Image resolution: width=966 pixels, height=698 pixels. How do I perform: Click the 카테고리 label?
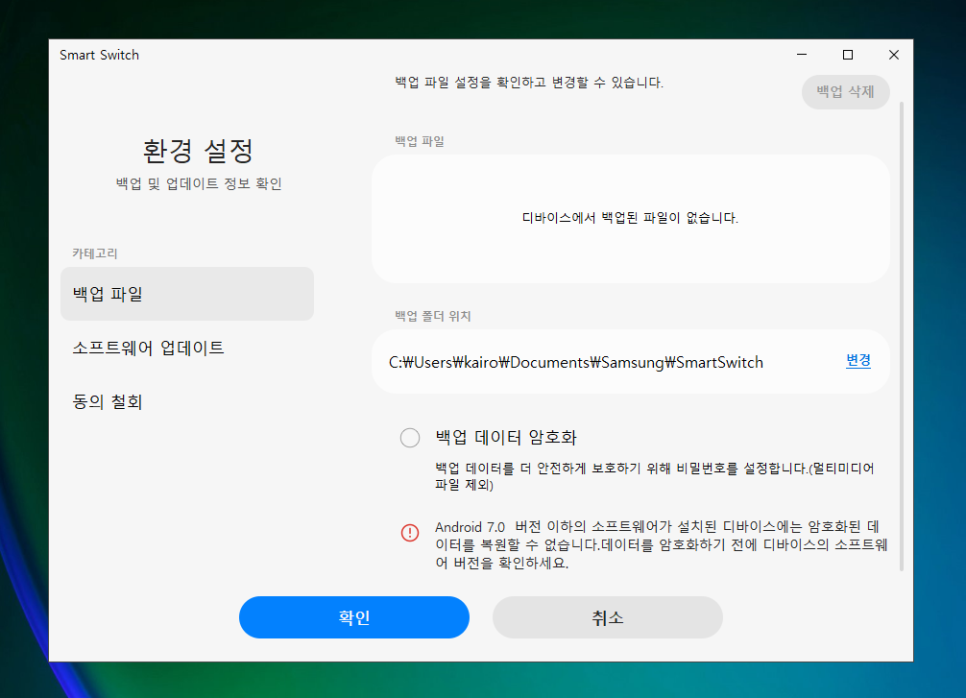pyautogui.click(x=95, y=253)
